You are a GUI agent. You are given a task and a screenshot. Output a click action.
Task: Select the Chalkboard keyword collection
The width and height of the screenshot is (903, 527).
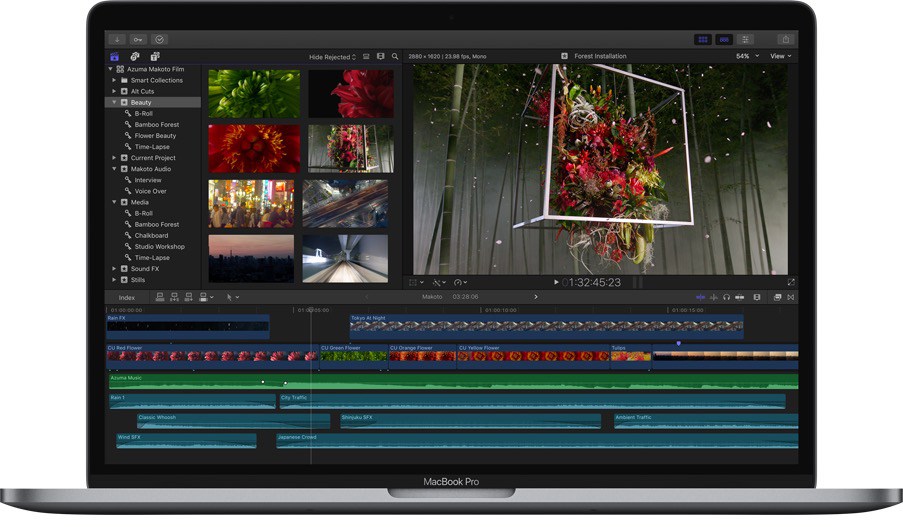151,236
